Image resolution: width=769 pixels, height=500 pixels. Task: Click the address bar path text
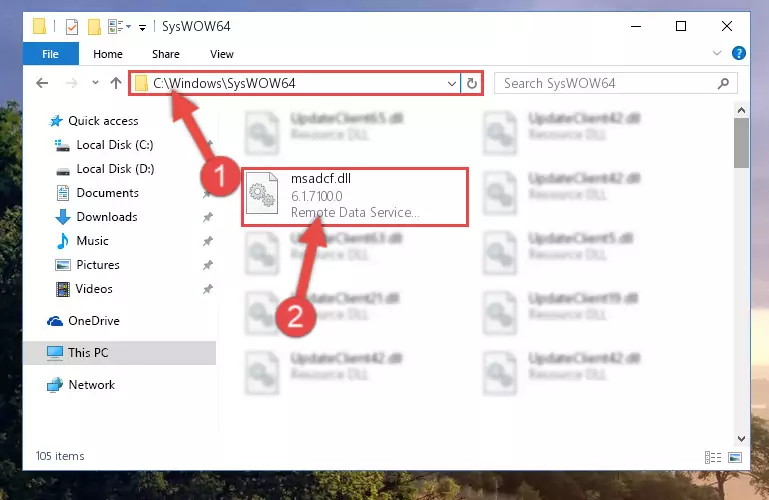pos(224,83)
